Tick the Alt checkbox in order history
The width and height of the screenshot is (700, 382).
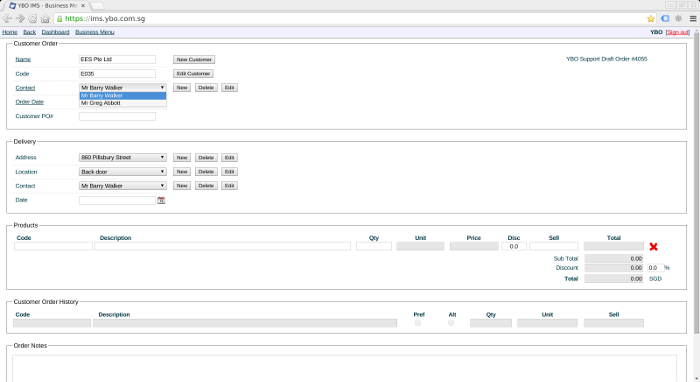click(x=451, y=323)
